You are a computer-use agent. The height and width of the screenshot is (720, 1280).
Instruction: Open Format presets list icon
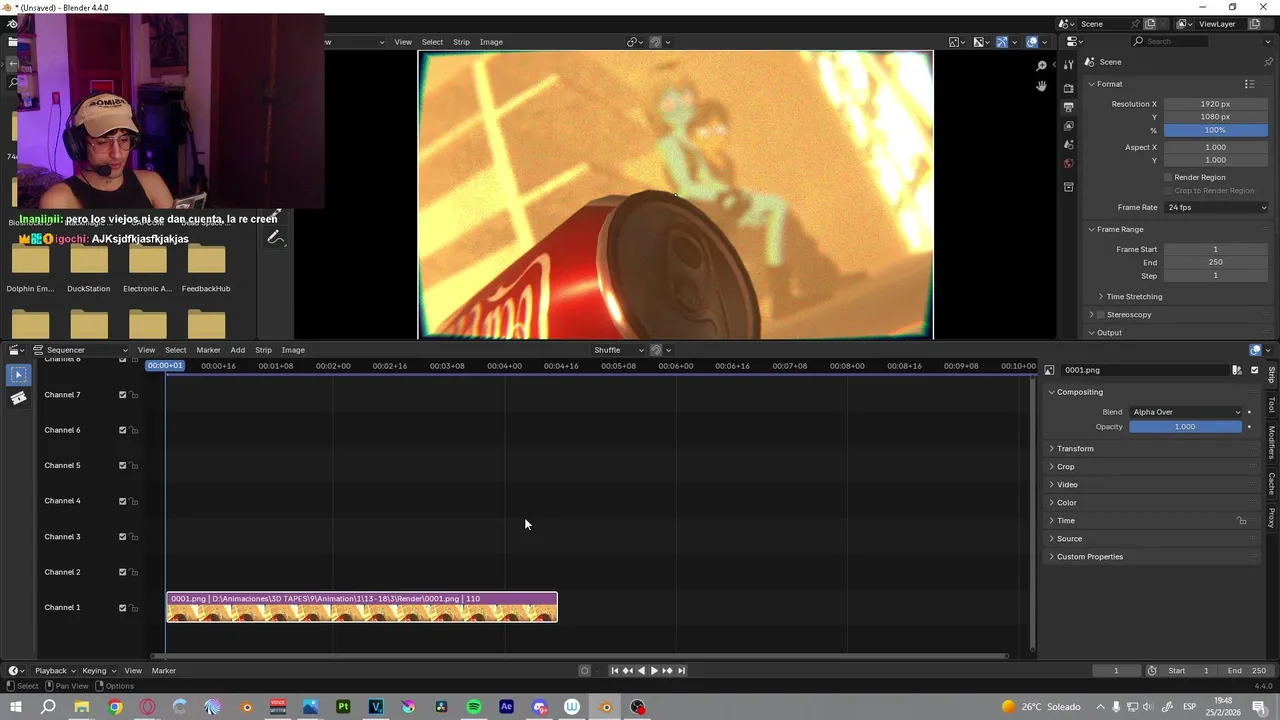[x=1249, y=84]
